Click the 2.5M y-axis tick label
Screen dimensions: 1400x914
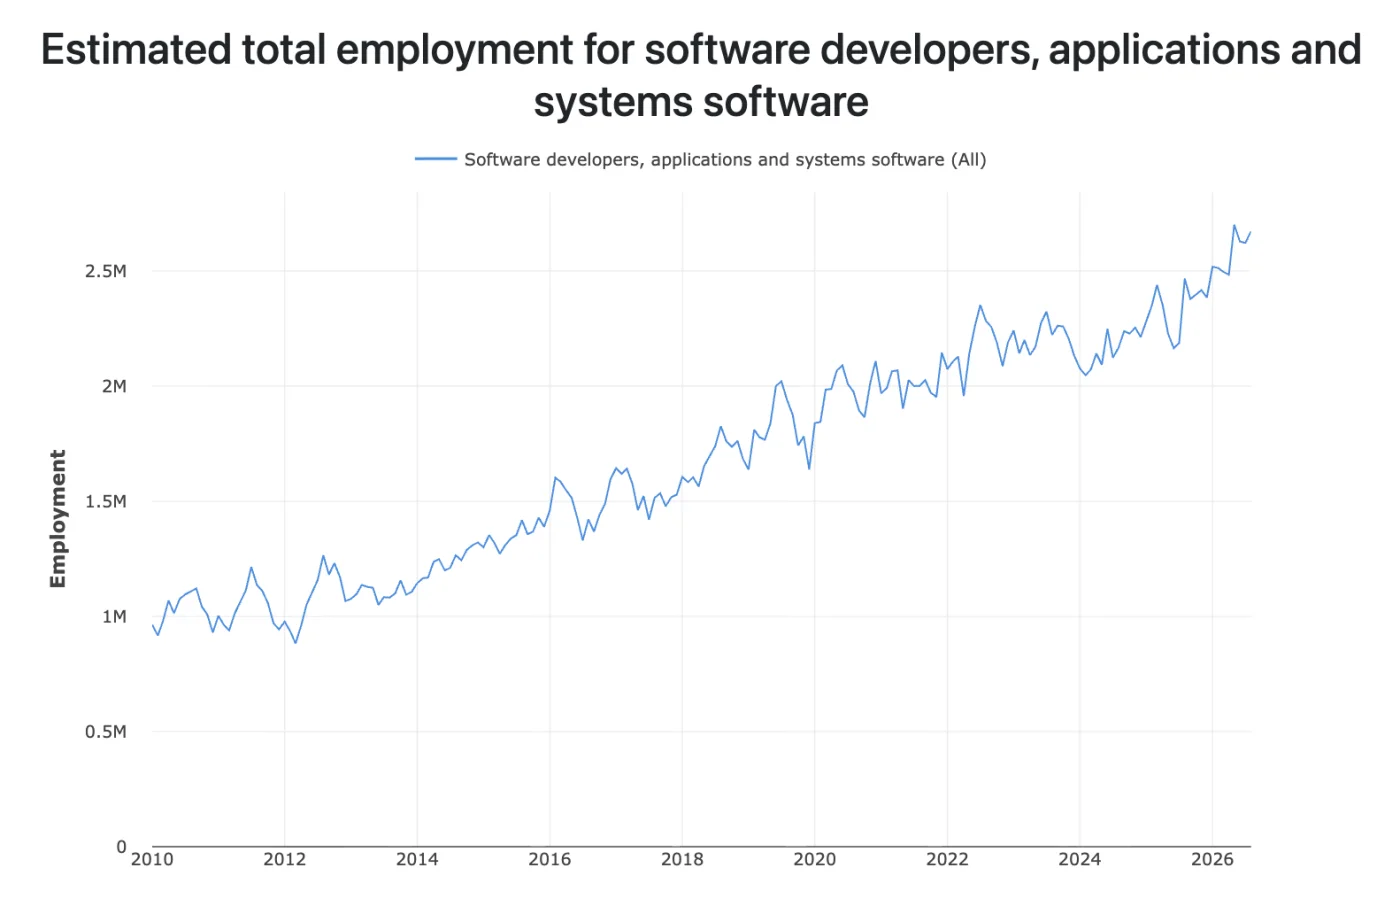click(x=106, y=271)
